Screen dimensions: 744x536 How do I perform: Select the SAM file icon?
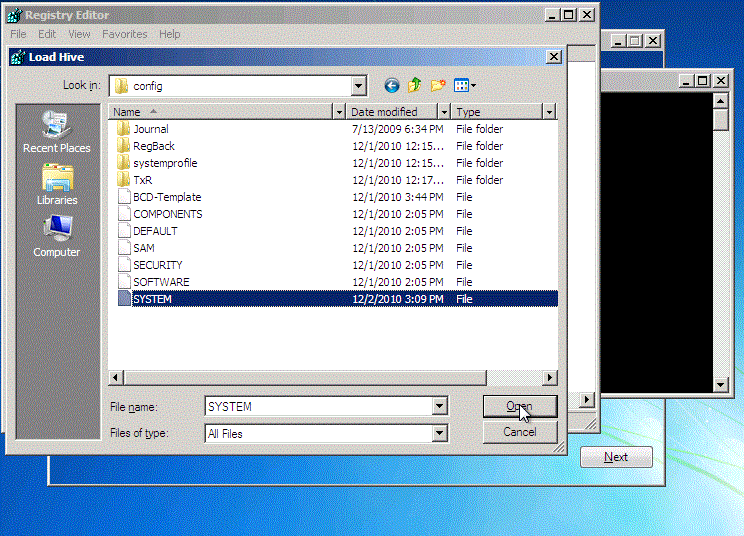click(x=124, y=248)
